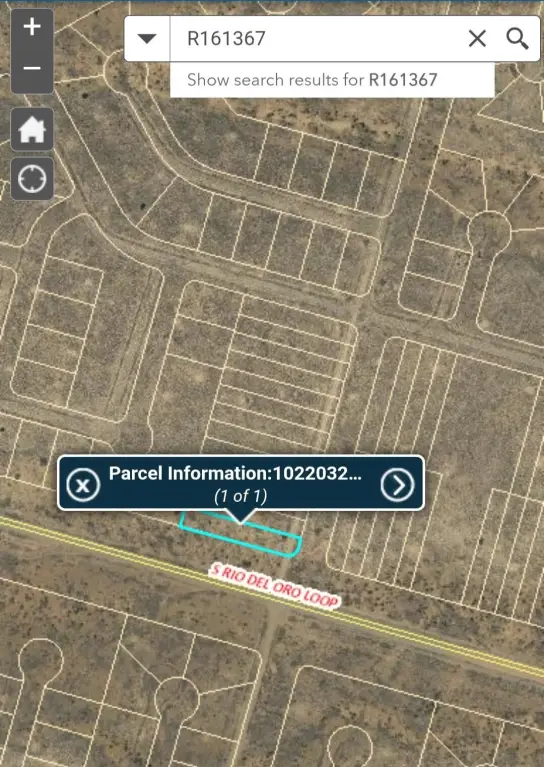Clear the search text with X
Viewport: 544px width, 767px height.
[x=477, y=38]
